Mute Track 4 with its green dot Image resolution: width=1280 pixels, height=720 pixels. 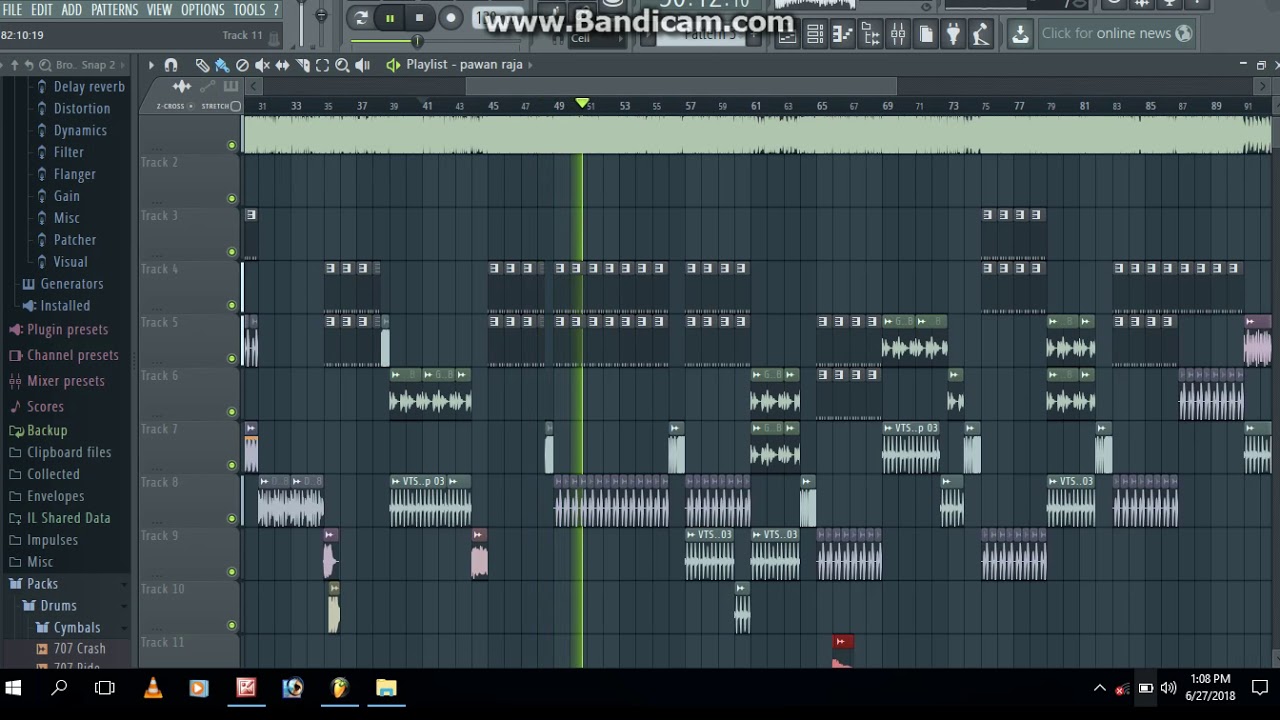tap(232, 305)
